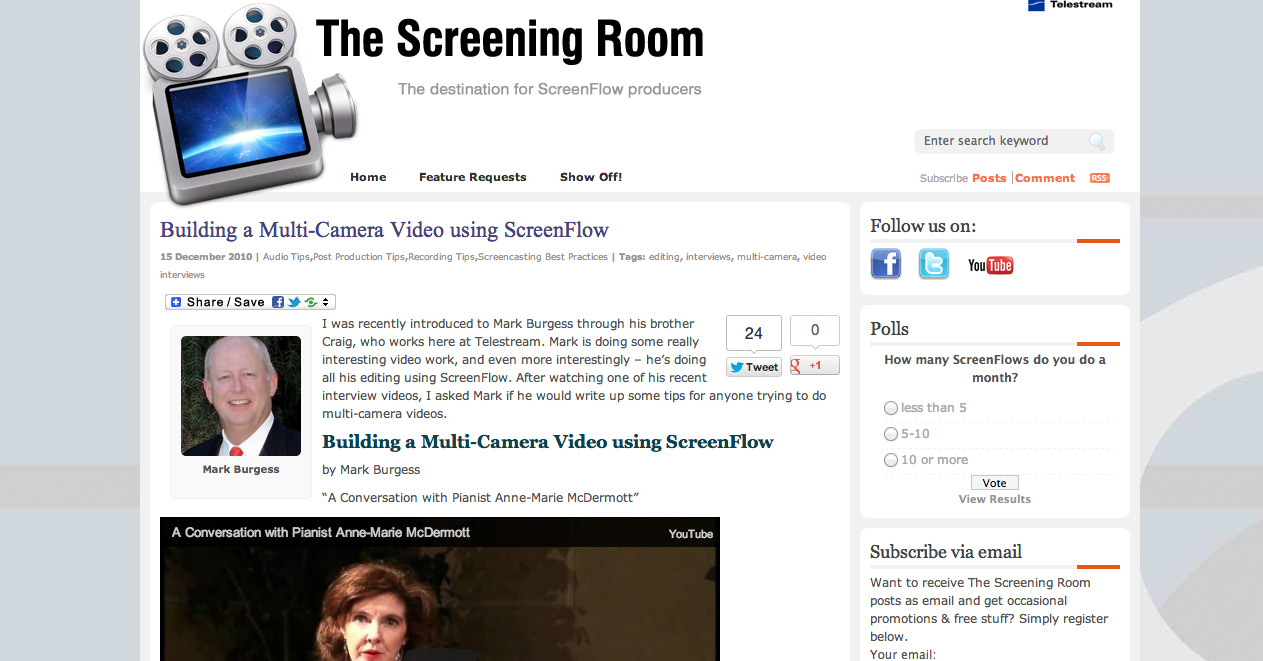Click Mark Burgess portrait photo
The width and height of the screenshot is (1263, 661).
click(241, 396)
